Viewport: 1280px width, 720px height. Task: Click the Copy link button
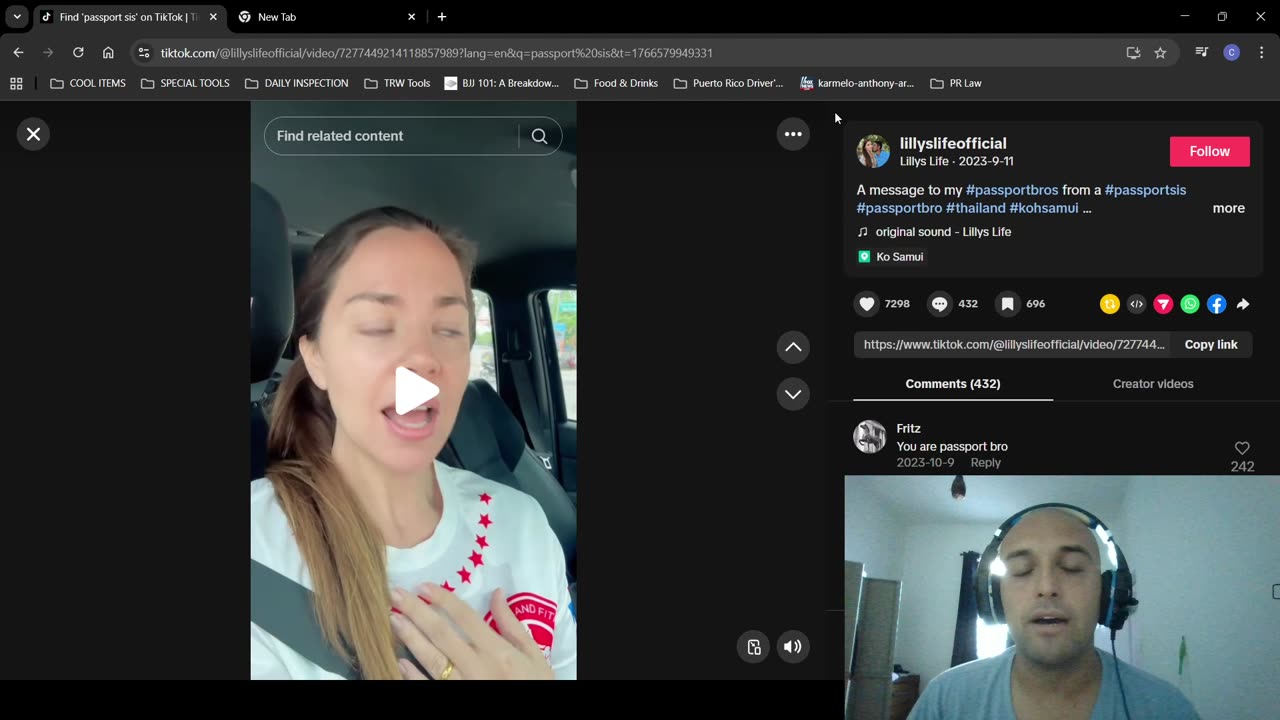pyautogui.click(x=1211, y=344)
